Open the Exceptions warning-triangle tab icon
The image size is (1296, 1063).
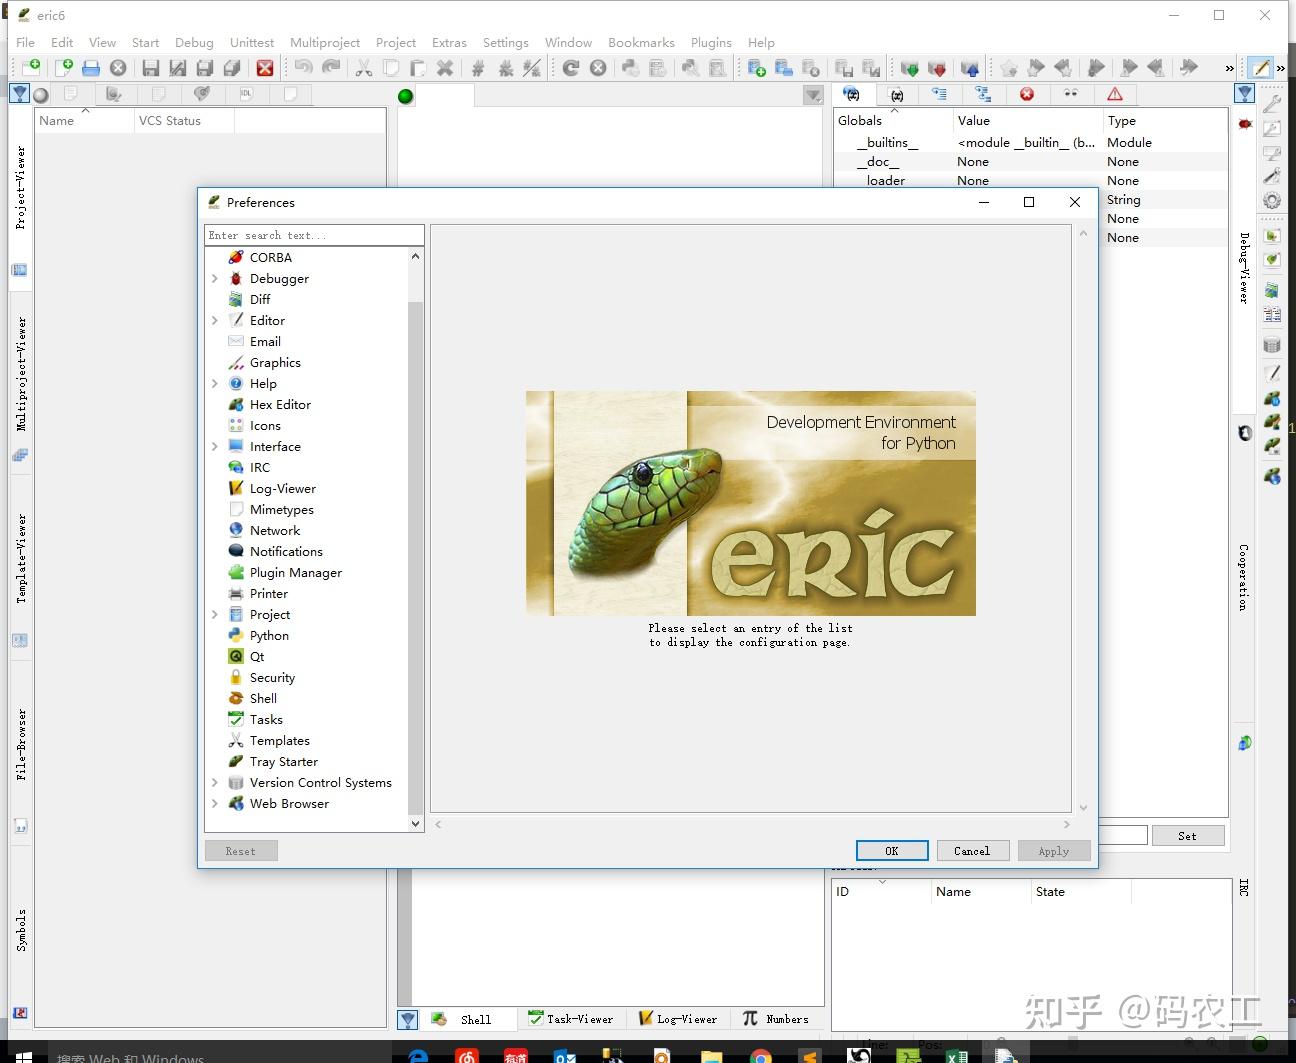(x=1115, y=94)
